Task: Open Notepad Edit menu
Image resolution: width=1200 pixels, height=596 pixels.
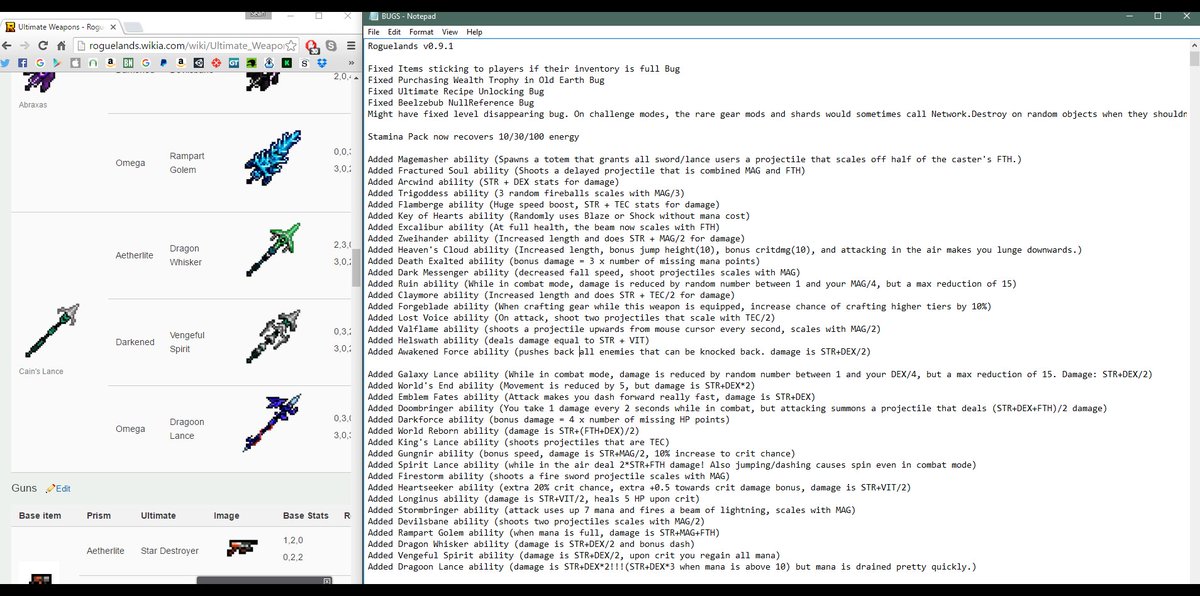Action: point(395,32)
